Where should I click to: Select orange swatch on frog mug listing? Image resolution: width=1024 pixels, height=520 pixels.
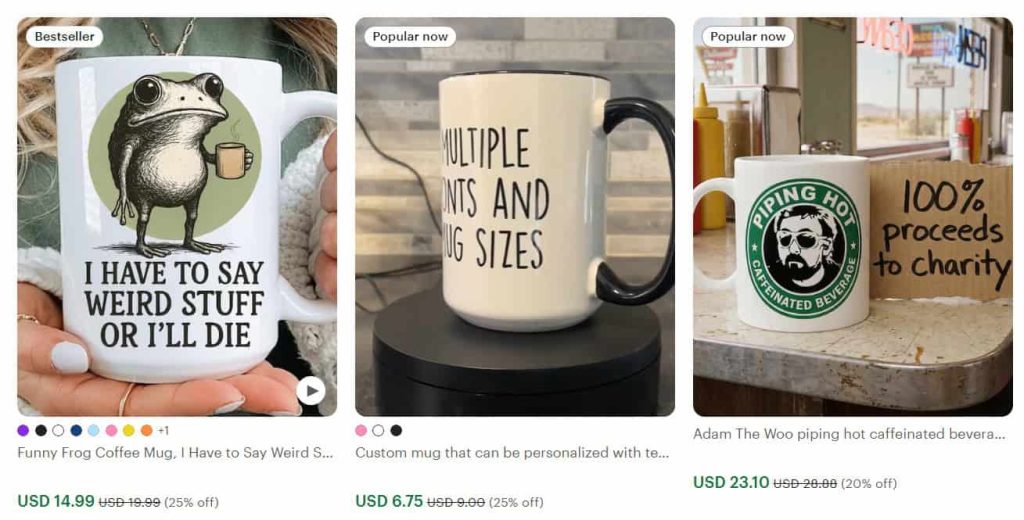(147, 431)
